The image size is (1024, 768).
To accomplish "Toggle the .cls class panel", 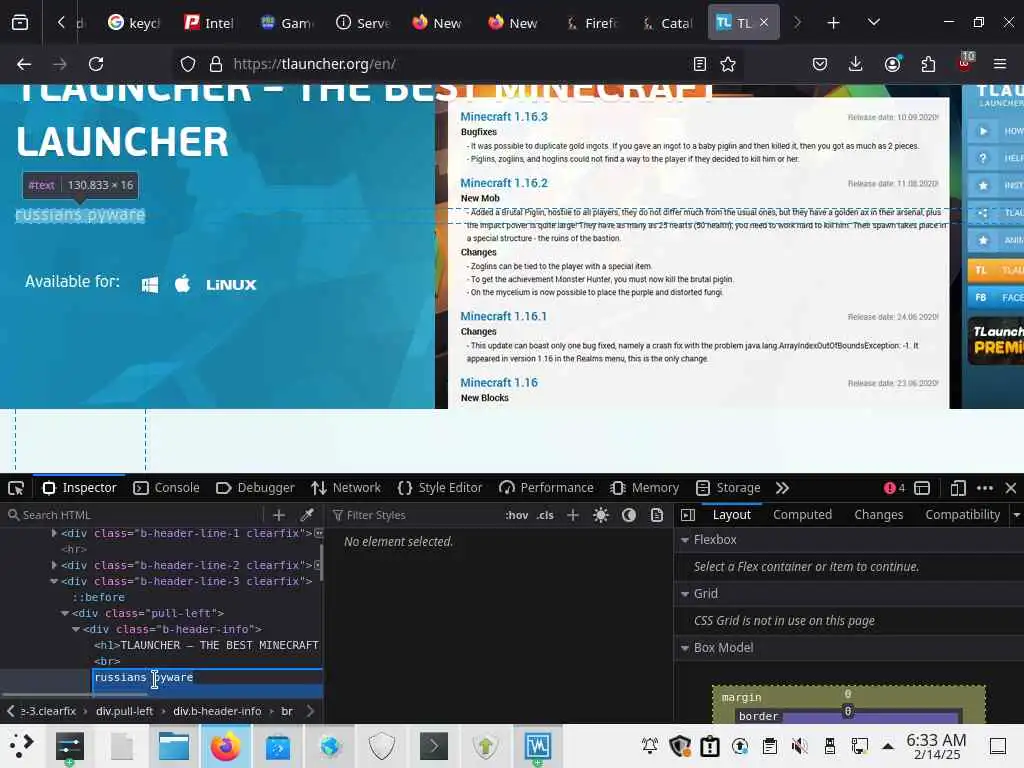I will 545,515.
